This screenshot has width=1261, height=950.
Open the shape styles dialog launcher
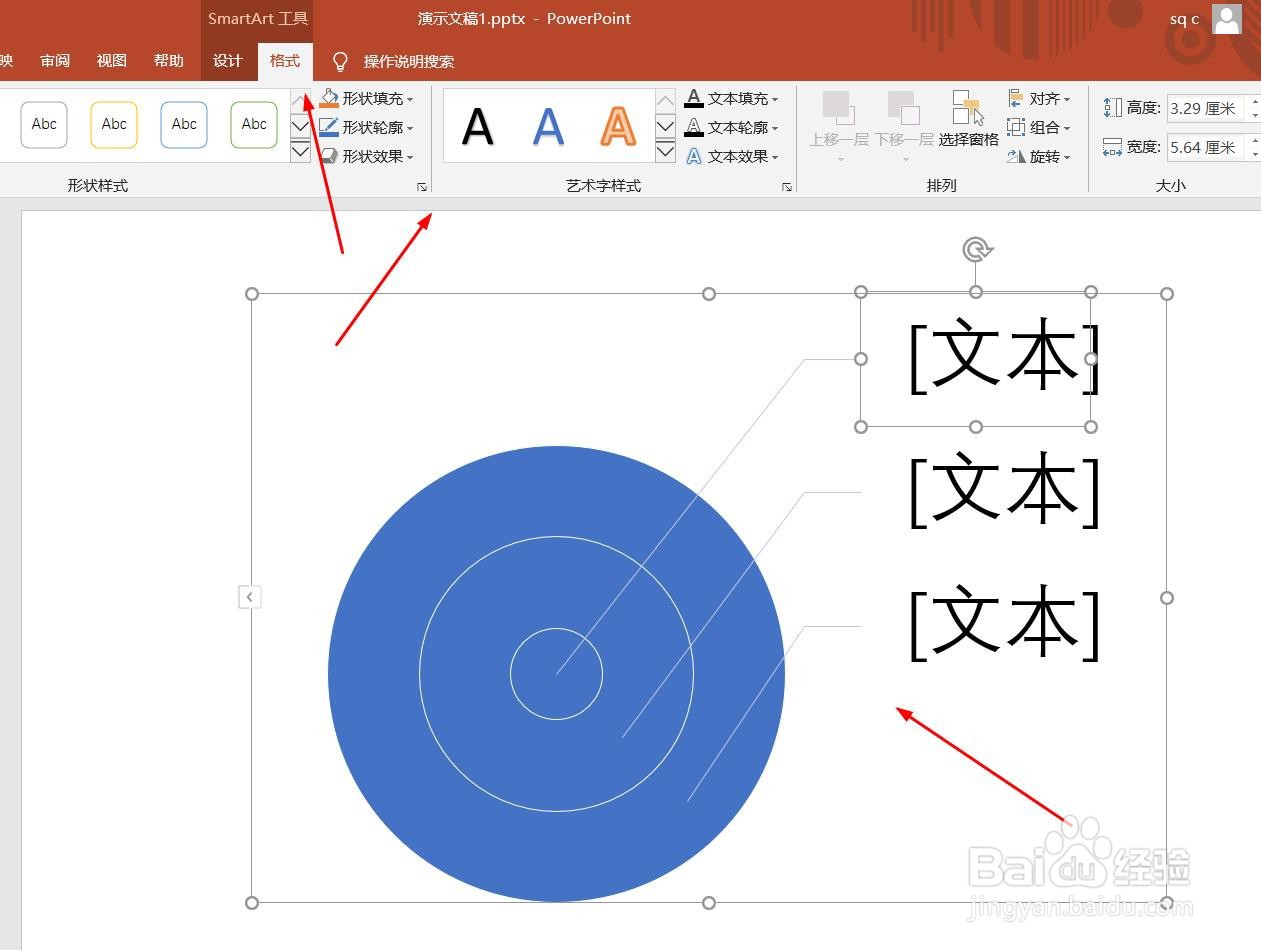422,187
